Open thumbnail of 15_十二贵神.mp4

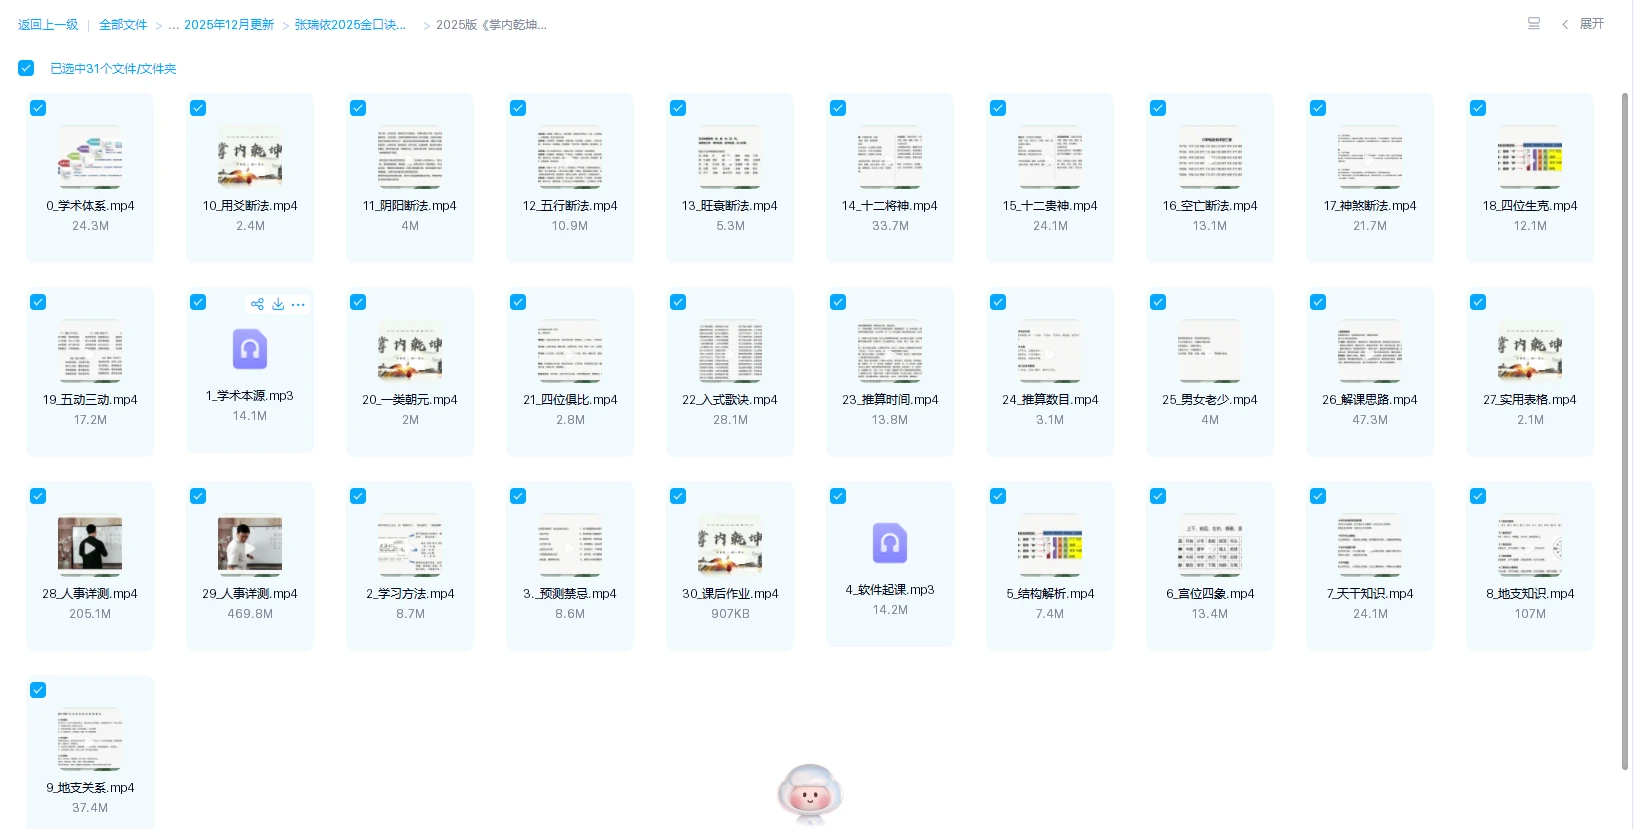click(x=1050, y=157)
